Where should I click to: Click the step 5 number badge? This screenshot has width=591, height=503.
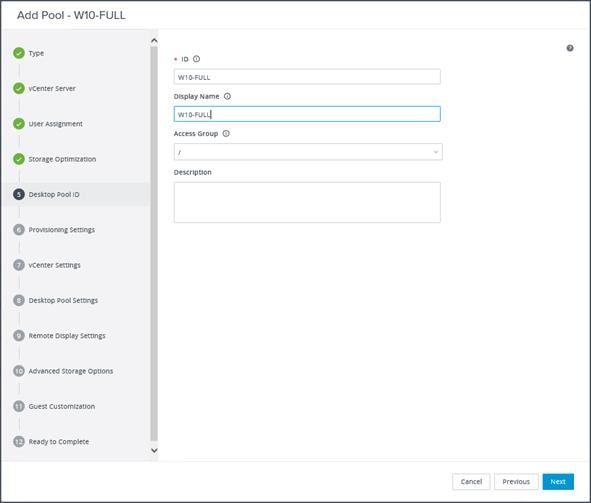click(x=19, y=194)
